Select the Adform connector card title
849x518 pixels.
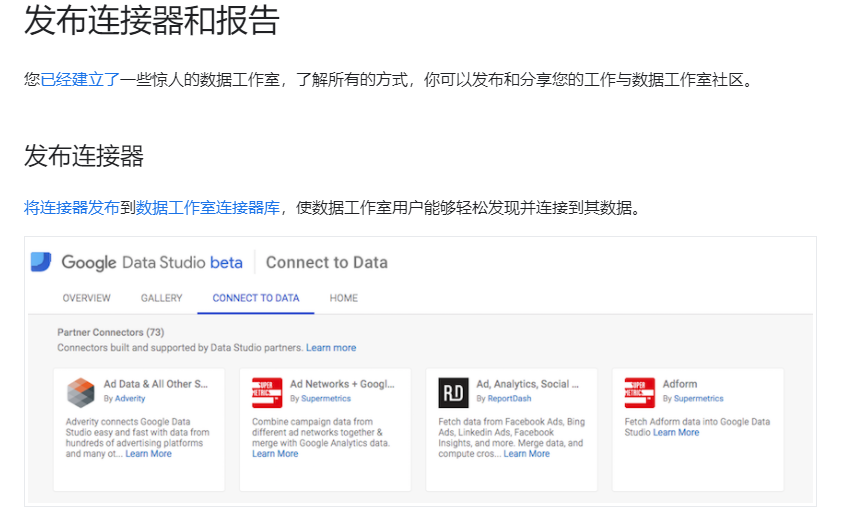click(x=680, y=384)
